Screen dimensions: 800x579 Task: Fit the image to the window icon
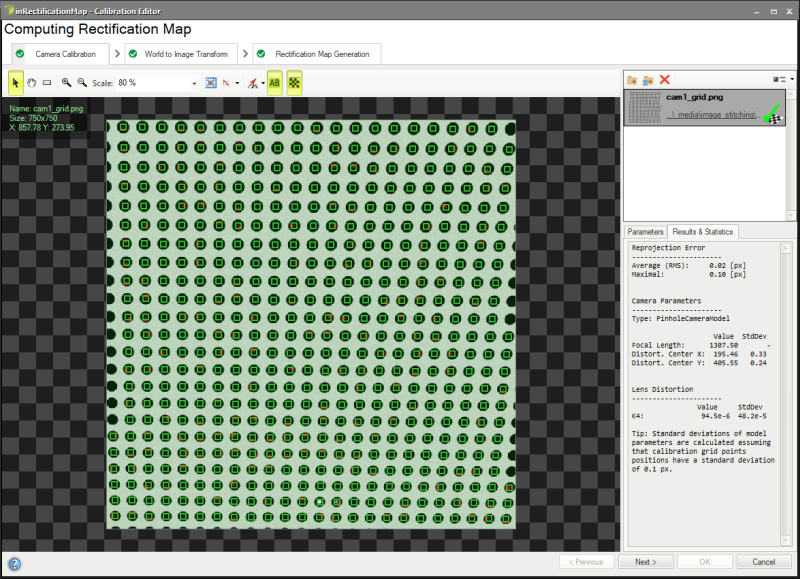[x=211, y=83]
